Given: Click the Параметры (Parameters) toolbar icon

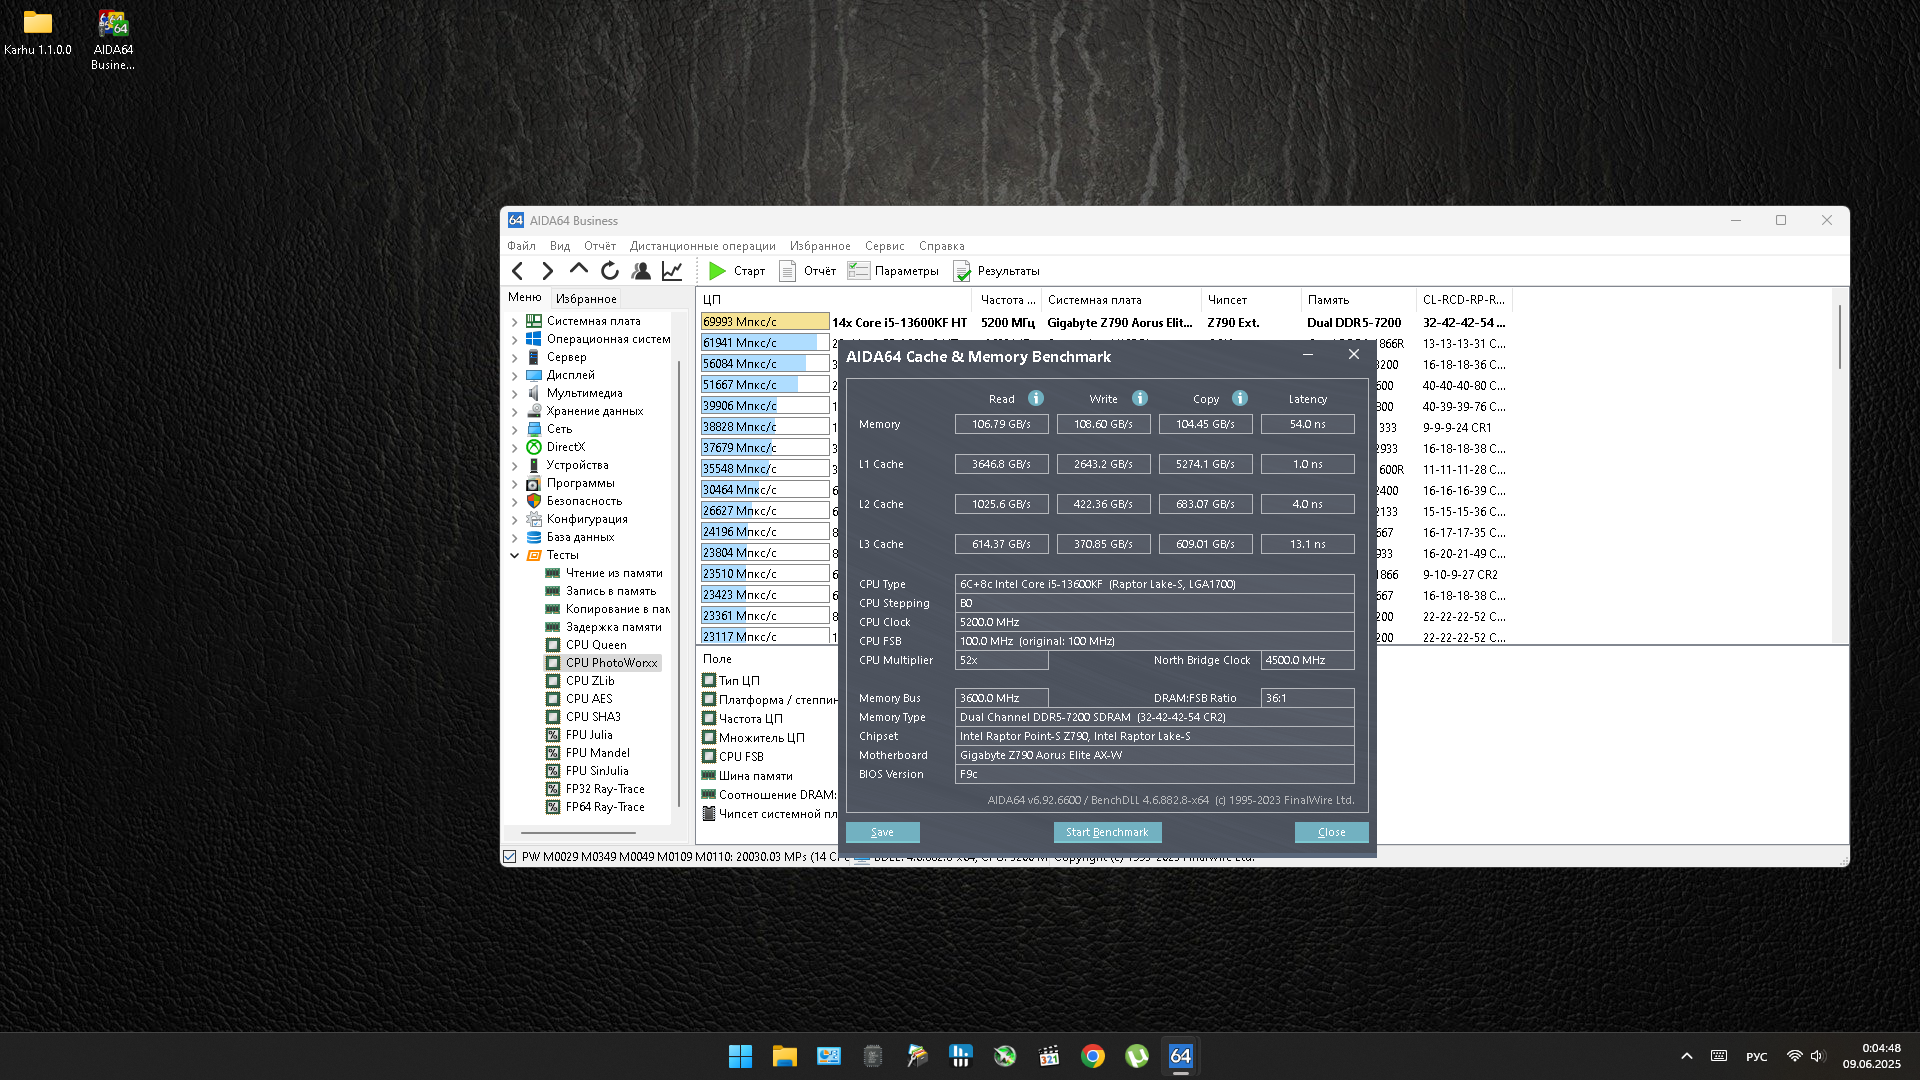Looking at the screenshot, I should tap(858, 271).
